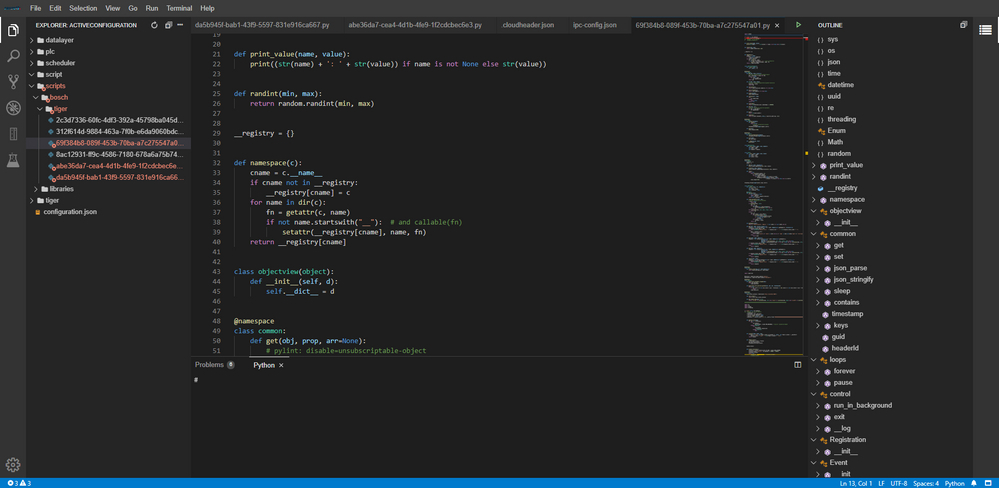Collapse all items in Outline panel

(x=964, y=24)
